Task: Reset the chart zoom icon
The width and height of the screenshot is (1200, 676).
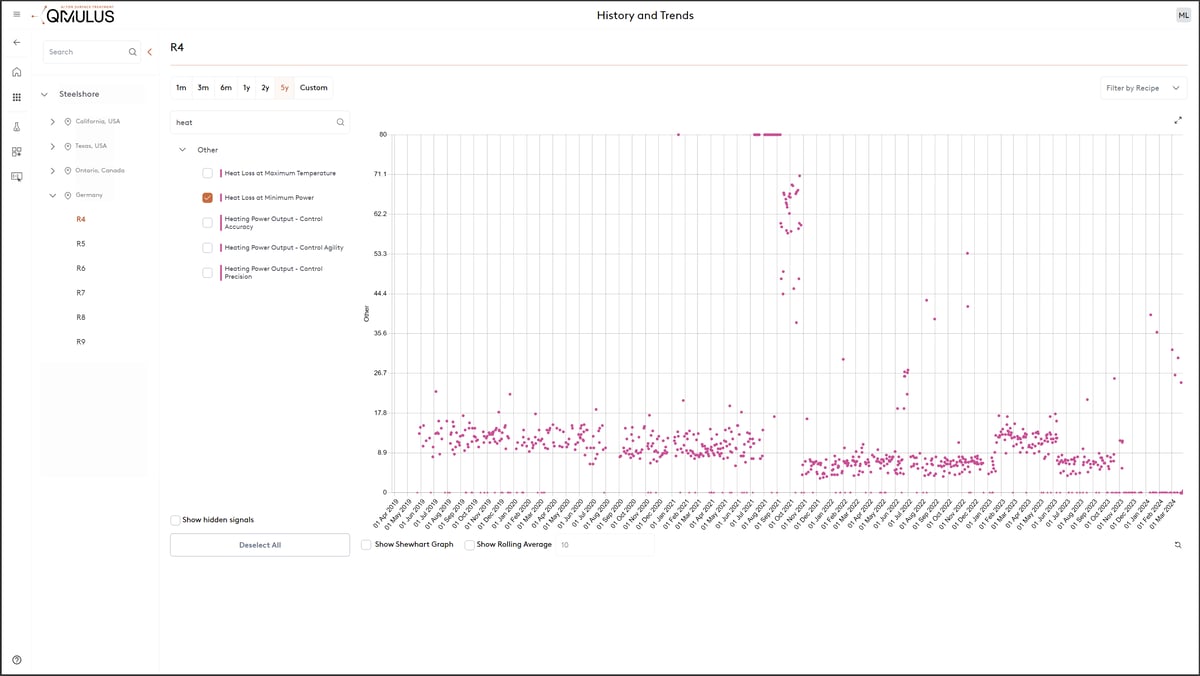Action: tap(1178, 544)
